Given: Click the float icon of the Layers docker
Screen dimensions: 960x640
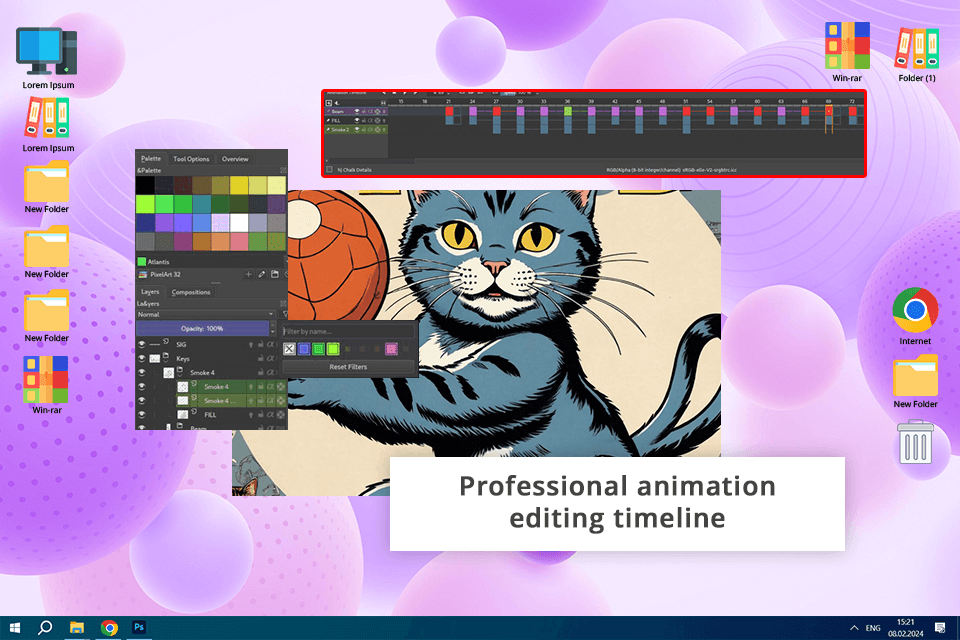Looking at the screenshot, I should [283, 304].
